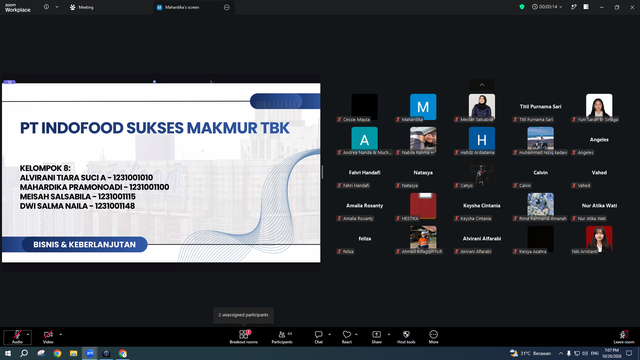Open Chrome from the taskbar

click(57, 353)
